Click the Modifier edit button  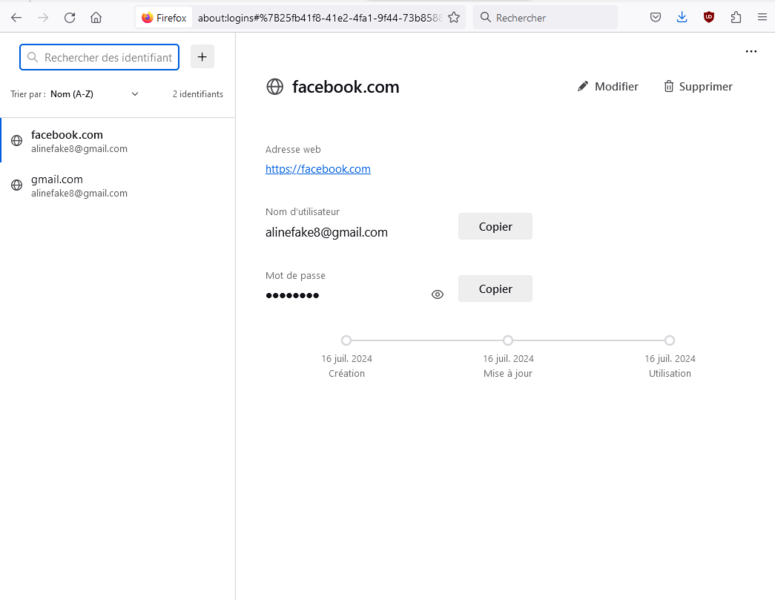tap(607, 87)
